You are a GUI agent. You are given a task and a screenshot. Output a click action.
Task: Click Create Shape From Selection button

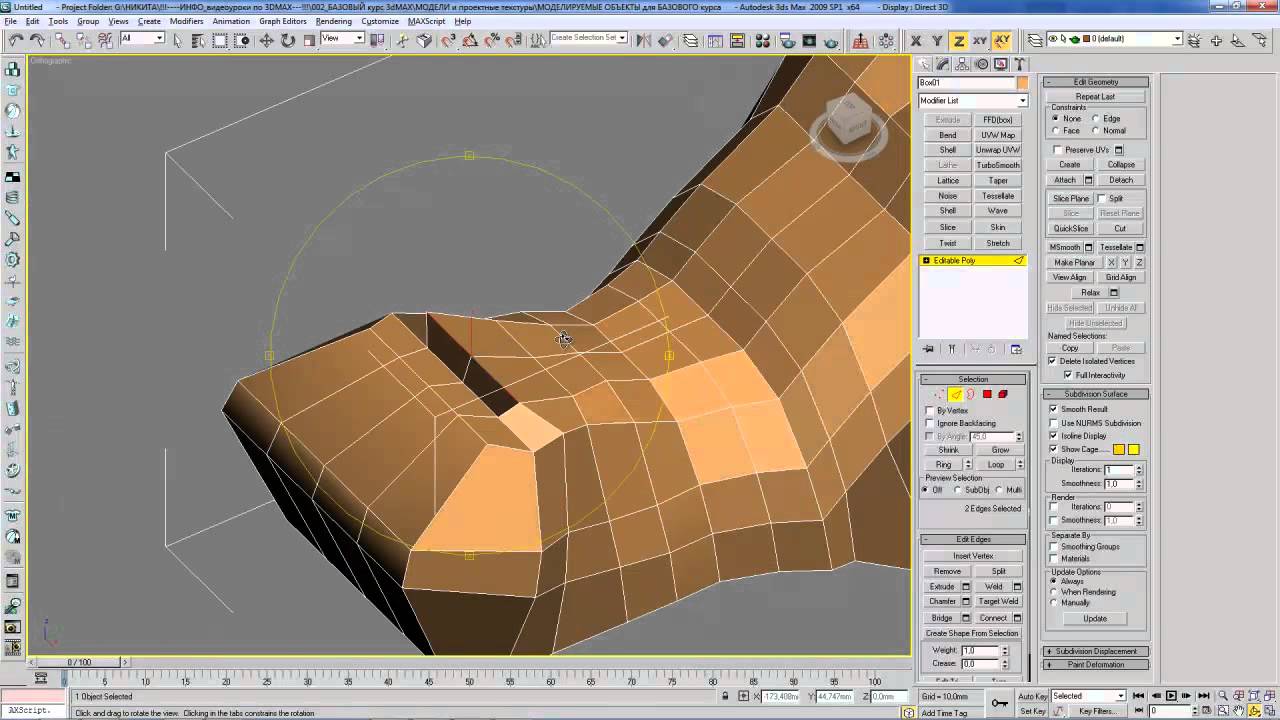point(972,633)
